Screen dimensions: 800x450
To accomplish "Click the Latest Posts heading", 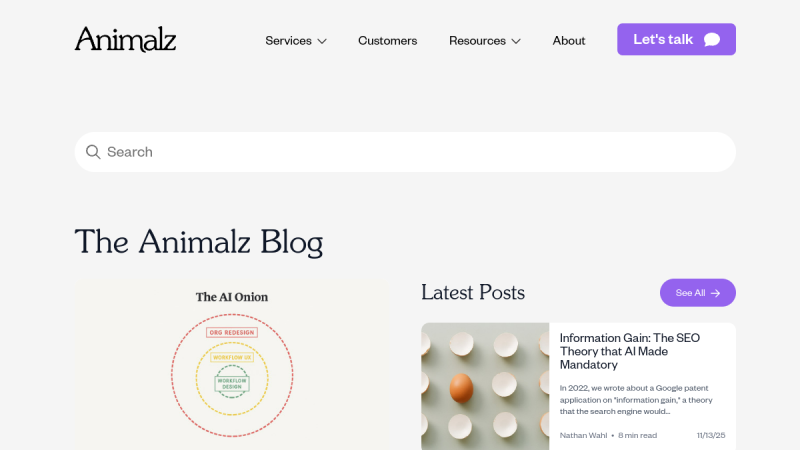I will click(x=473, y=292).
